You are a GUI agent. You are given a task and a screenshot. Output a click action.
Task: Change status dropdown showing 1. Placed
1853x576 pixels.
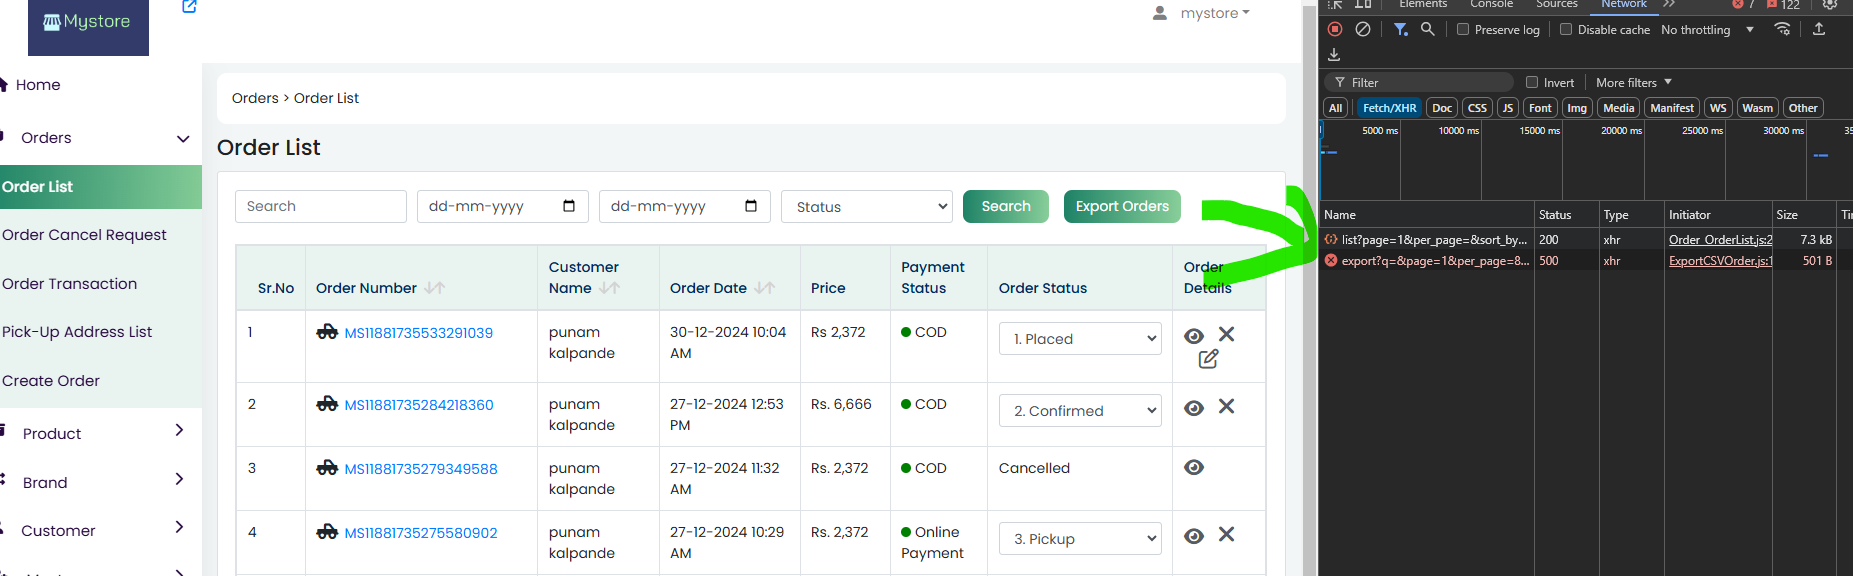(x=1080, y=338)
